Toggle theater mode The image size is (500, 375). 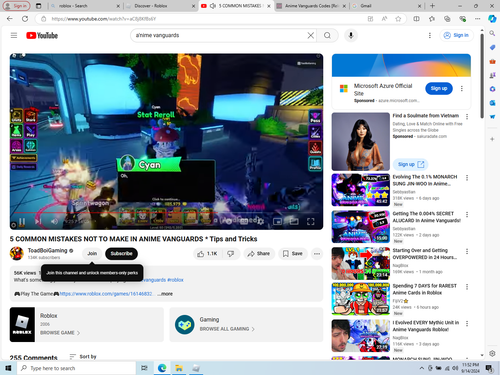pyautogui.click(x=294, y=221)
